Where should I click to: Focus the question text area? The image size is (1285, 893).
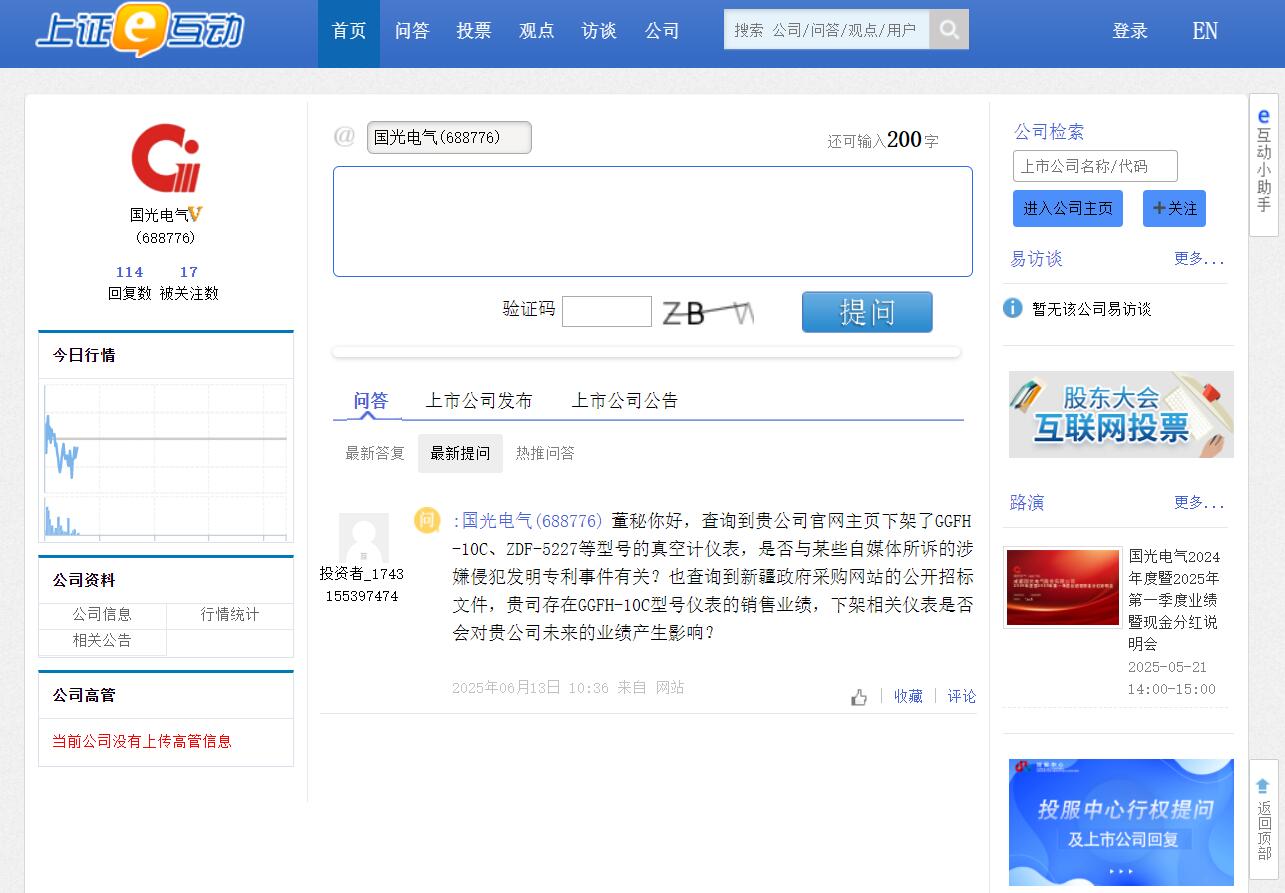pyautogui.click(x=653, y=221)
